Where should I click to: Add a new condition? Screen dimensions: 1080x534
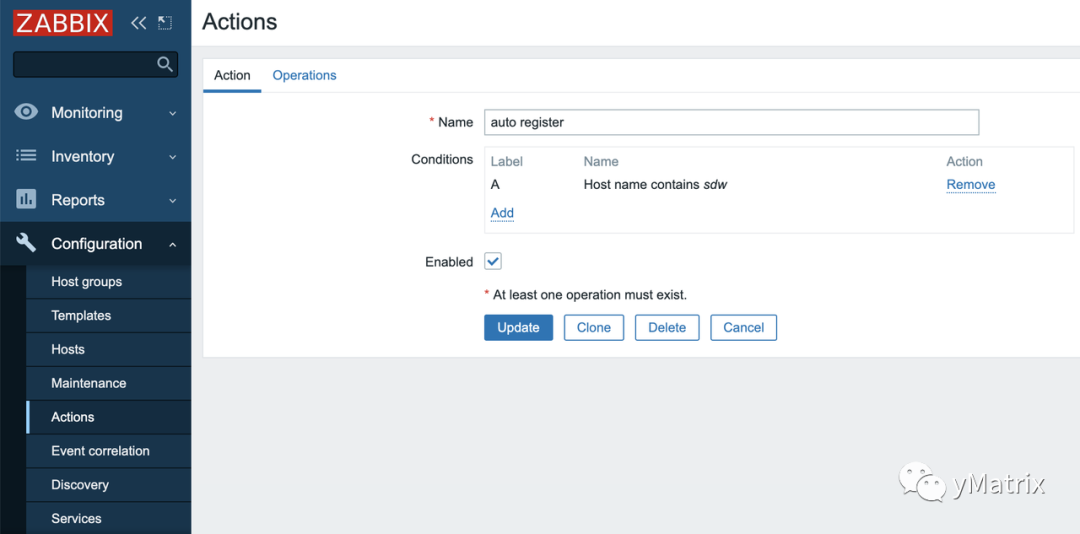click(x=502, y=213)
